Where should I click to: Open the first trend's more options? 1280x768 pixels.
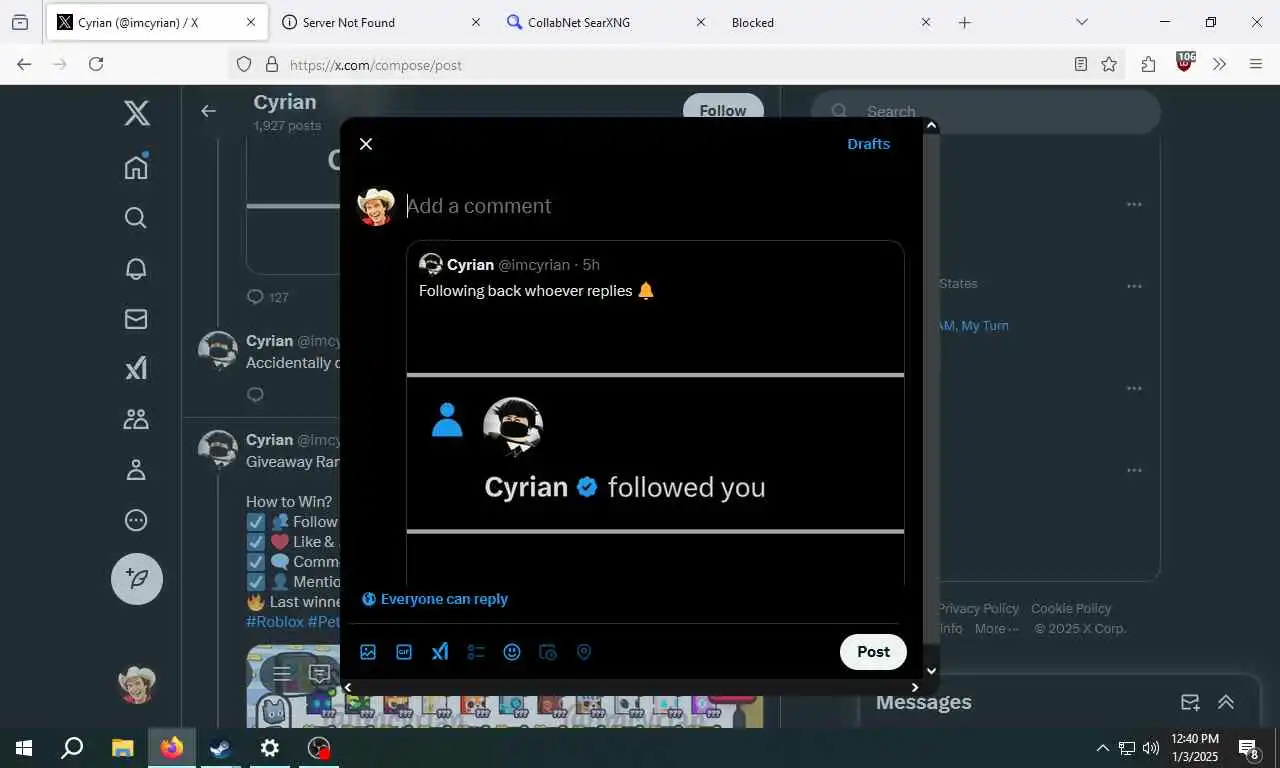pos(1134,204)
